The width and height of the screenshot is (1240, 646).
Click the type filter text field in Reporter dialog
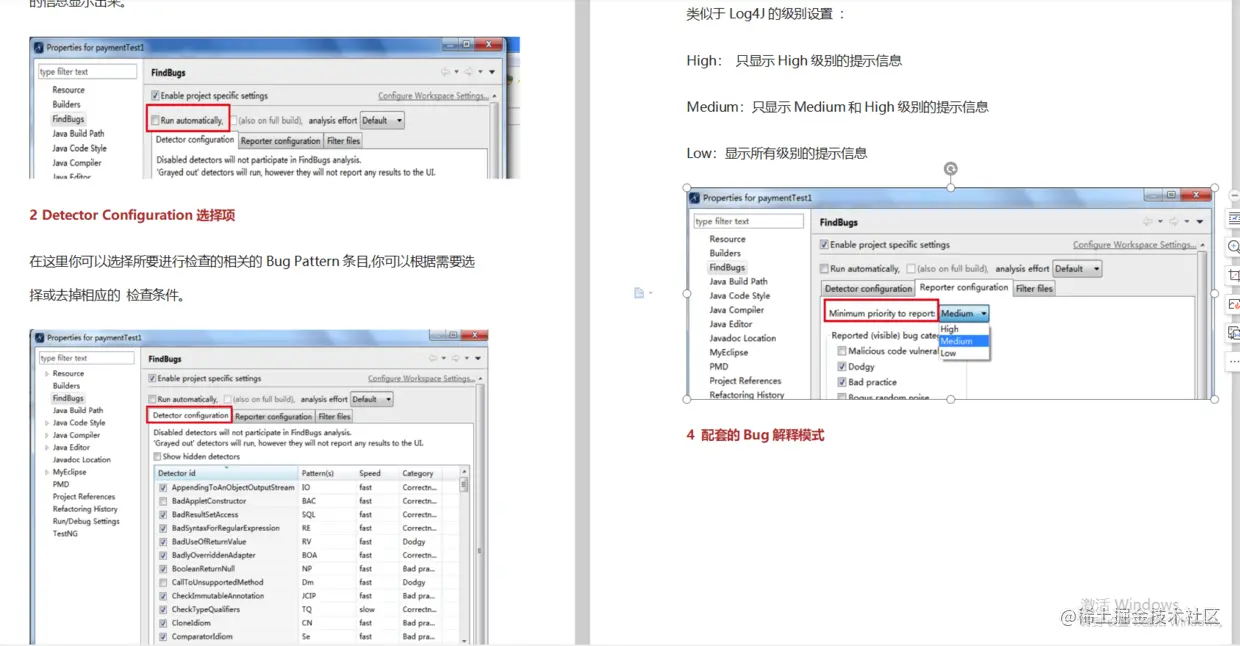[x=749, y=221]
